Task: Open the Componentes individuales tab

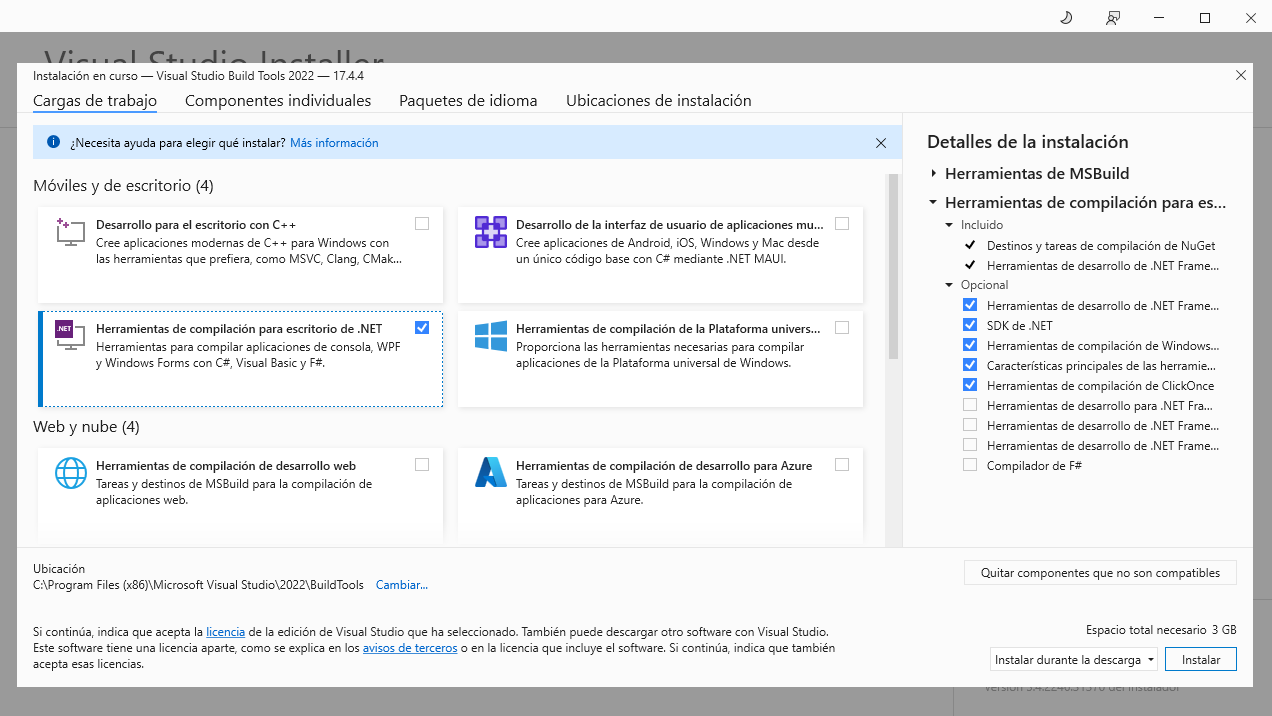Action: [x=278, y=101]
